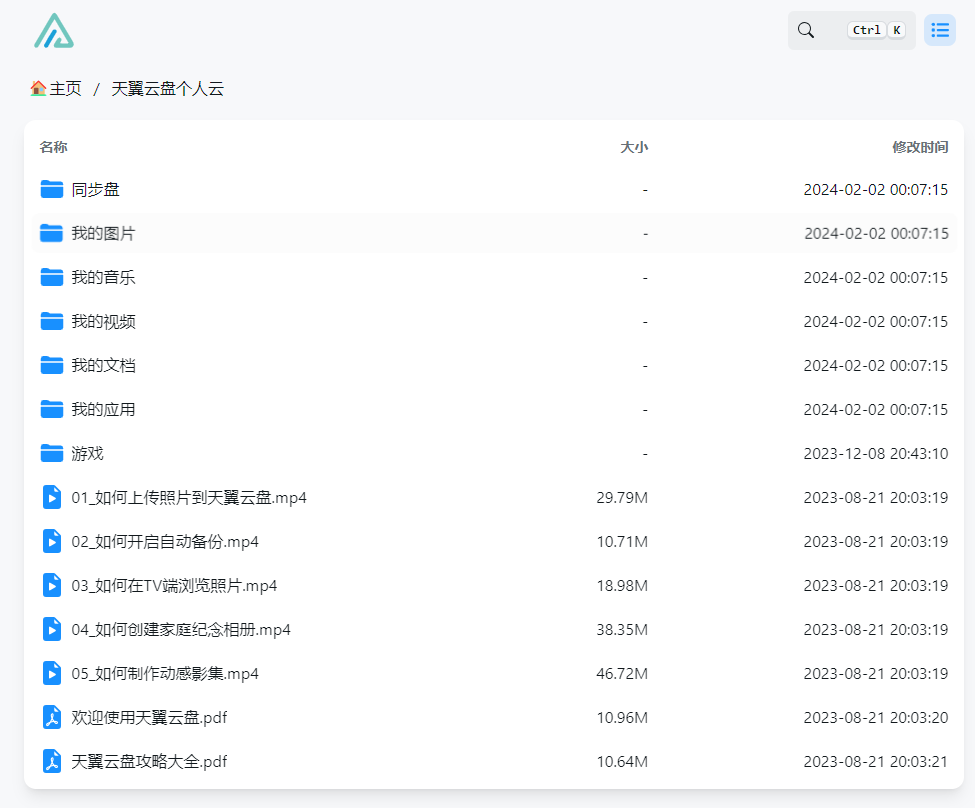This screenshot has width=975, height=808.
Task: Go to 主页 in the breadcrumb
Action: point(57,89)
